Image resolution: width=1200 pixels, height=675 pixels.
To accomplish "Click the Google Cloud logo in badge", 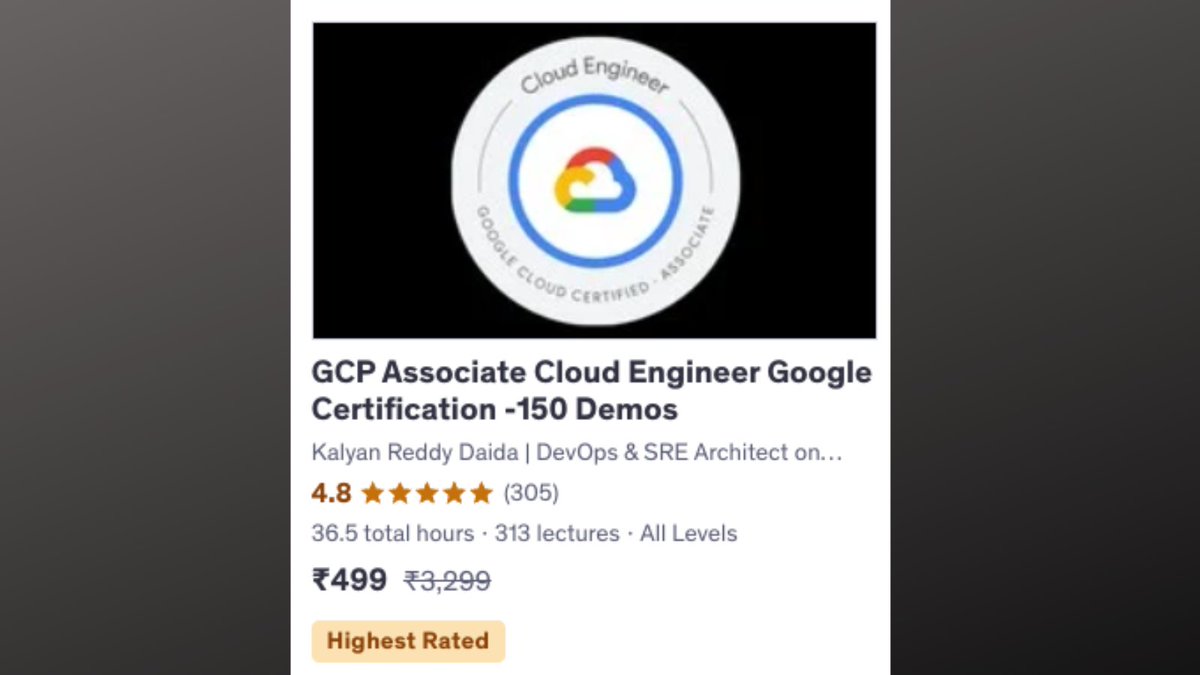I will [x=595, y=180].
